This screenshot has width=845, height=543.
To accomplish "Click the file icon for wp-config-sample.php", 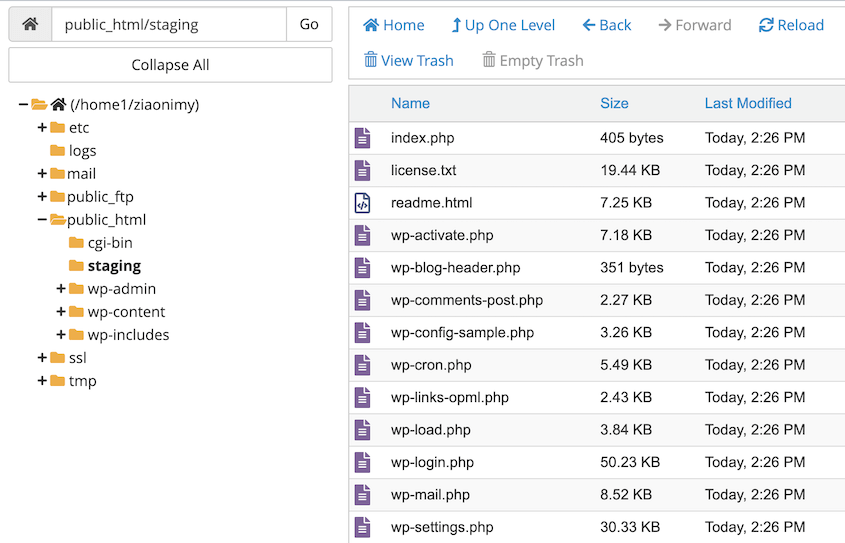I will (x=363, y=332).
